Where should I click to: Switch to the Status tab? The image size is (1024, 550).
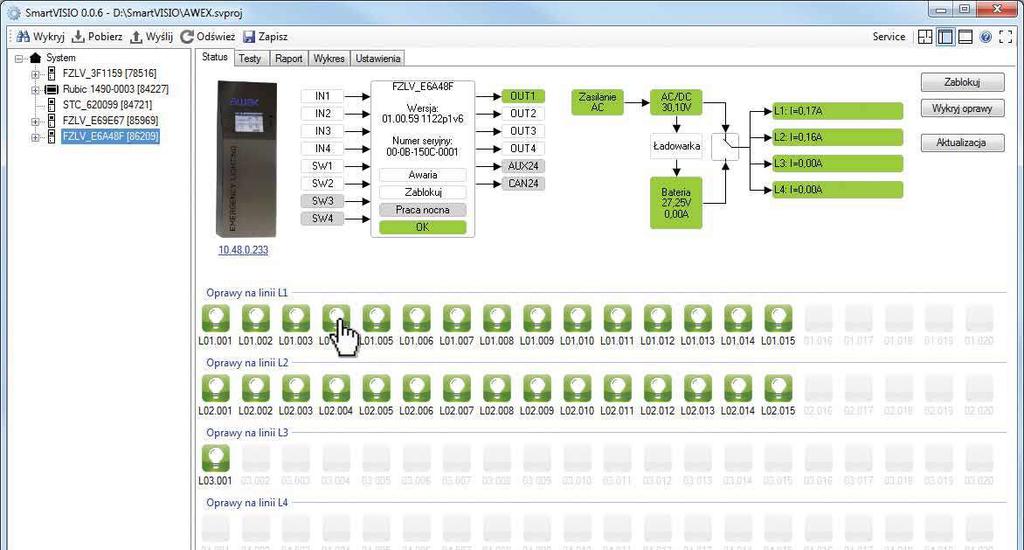click(x=214, y=57)
